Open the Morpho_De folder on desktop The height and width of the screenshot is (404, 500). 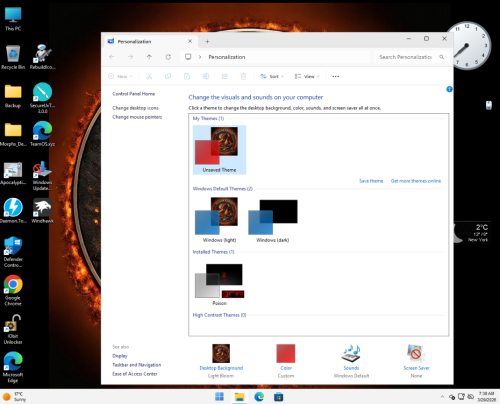(13, 134)
